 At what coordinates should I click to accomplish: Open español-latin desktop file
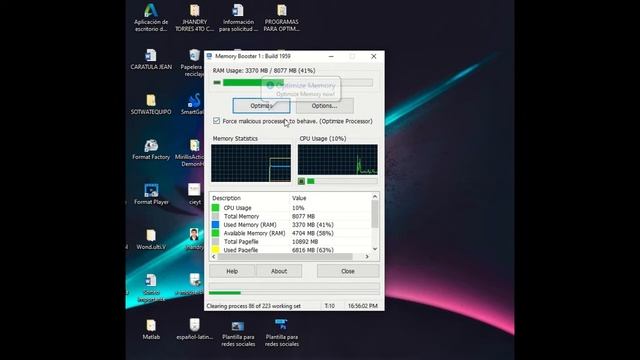point(195,330)
